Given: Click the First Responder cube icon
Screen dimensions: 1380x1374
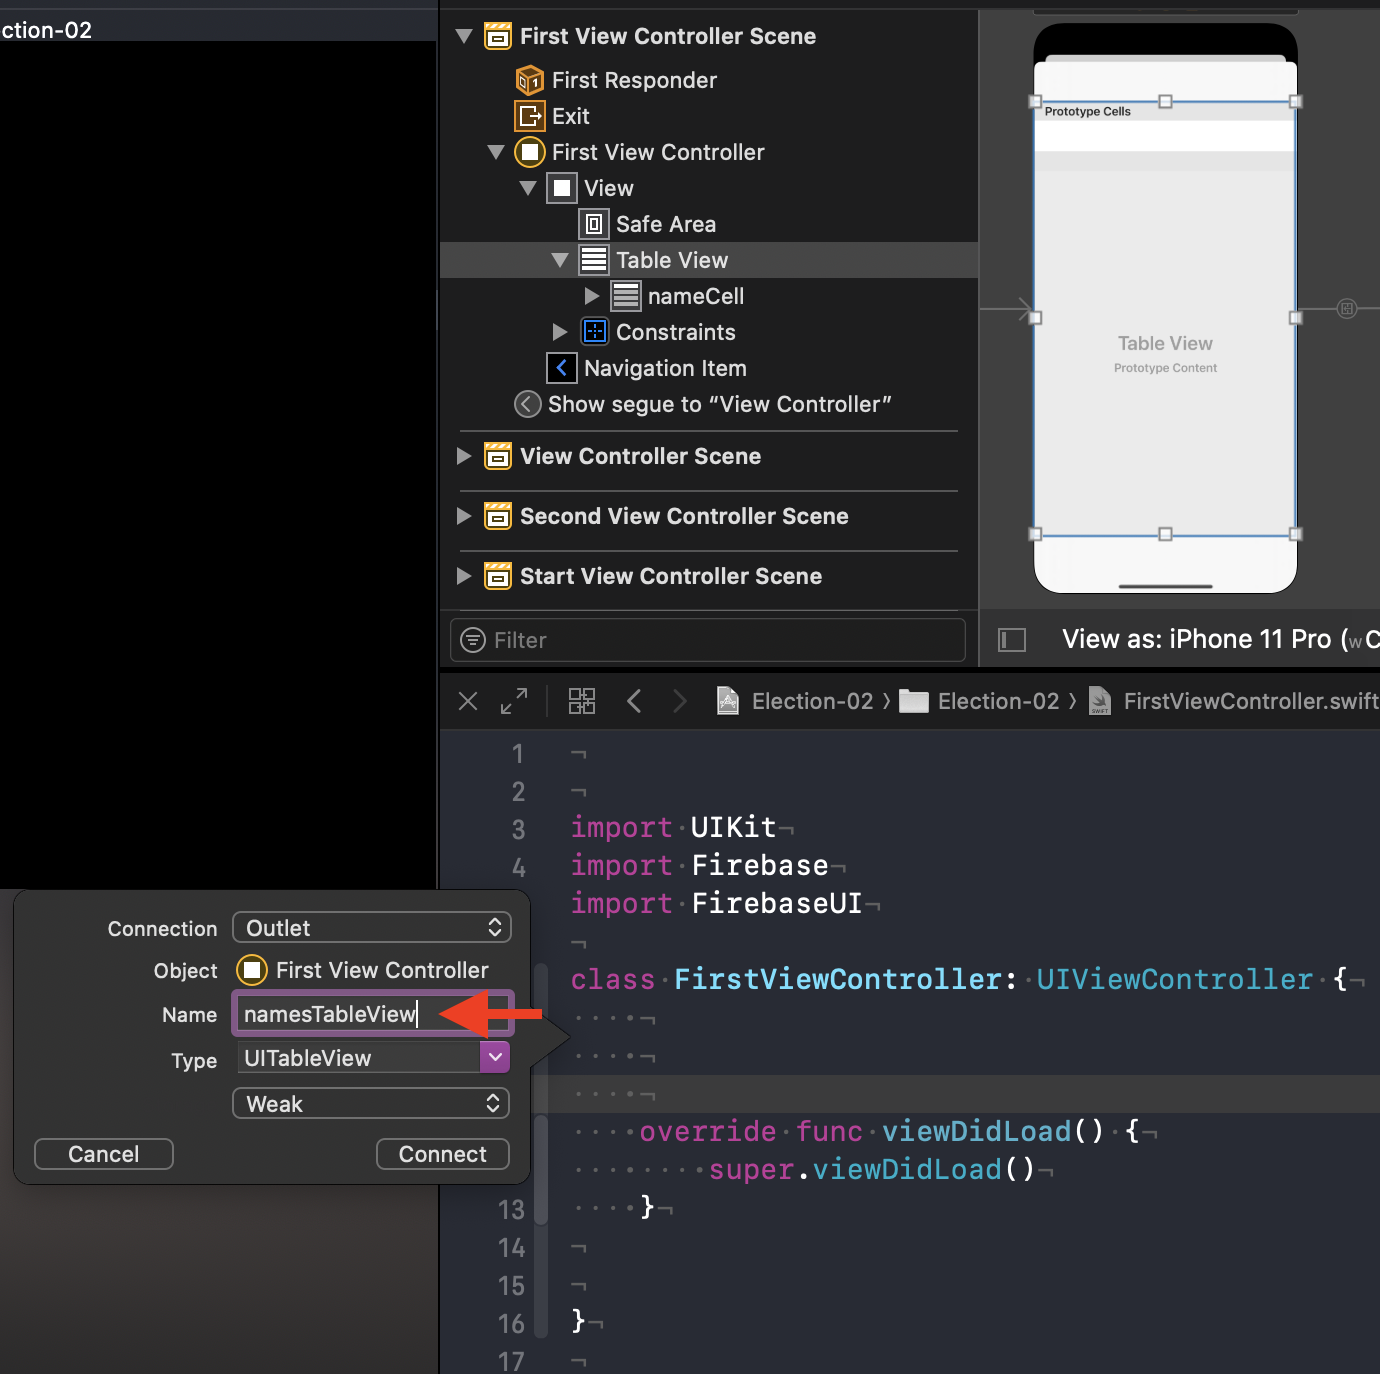Looking at the screenshot, I should 530,80.
